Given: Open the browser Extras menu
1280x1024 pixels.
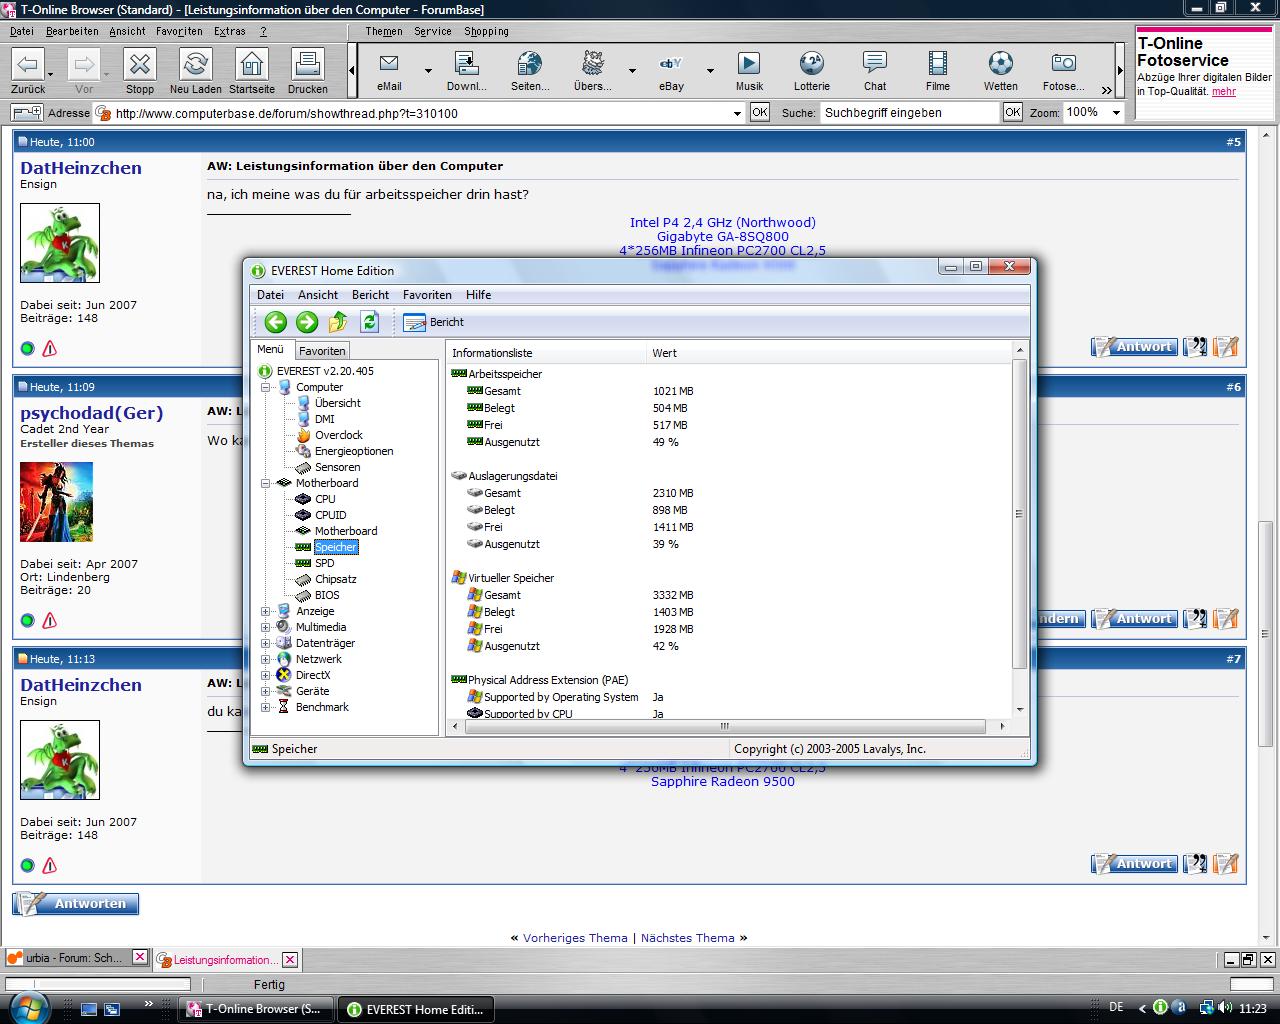Looking at the screenshot, I should pos(229,31).
